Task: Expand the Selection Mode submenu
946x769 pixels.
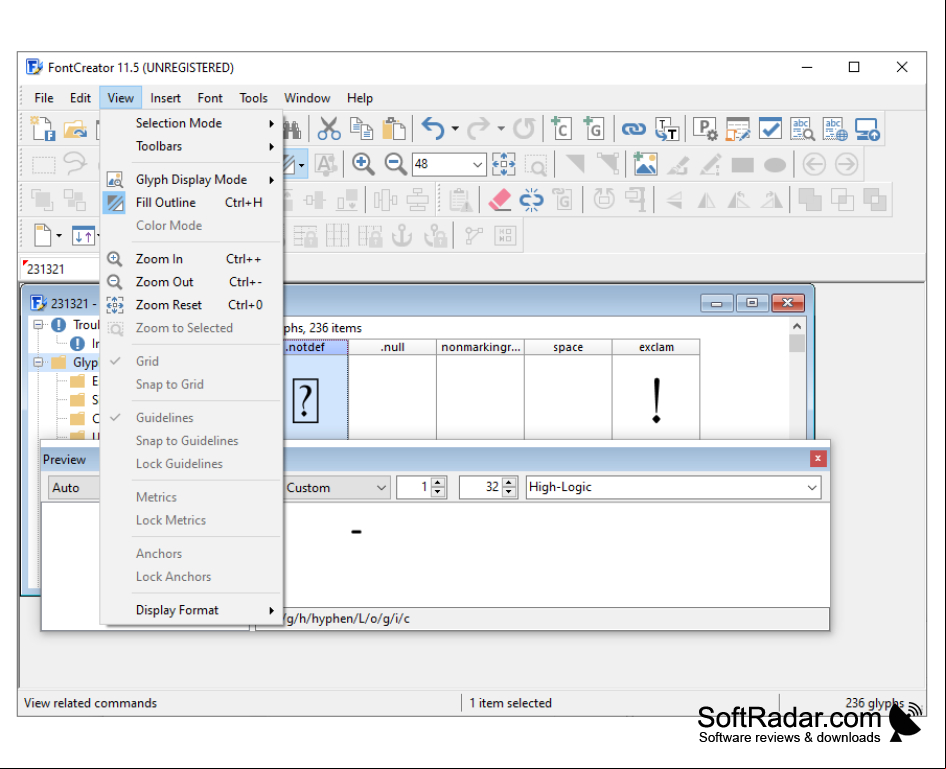Action: [191, 123]
